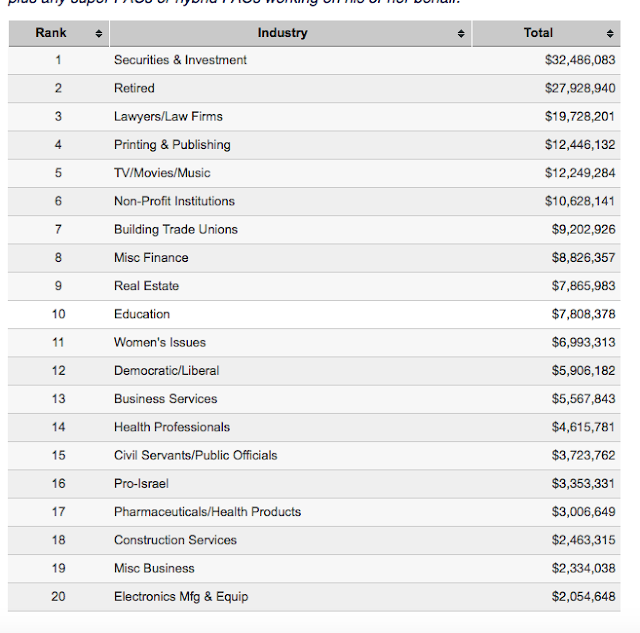
Task: Click the Real Estate total $7,865,983
Action: 583,286
